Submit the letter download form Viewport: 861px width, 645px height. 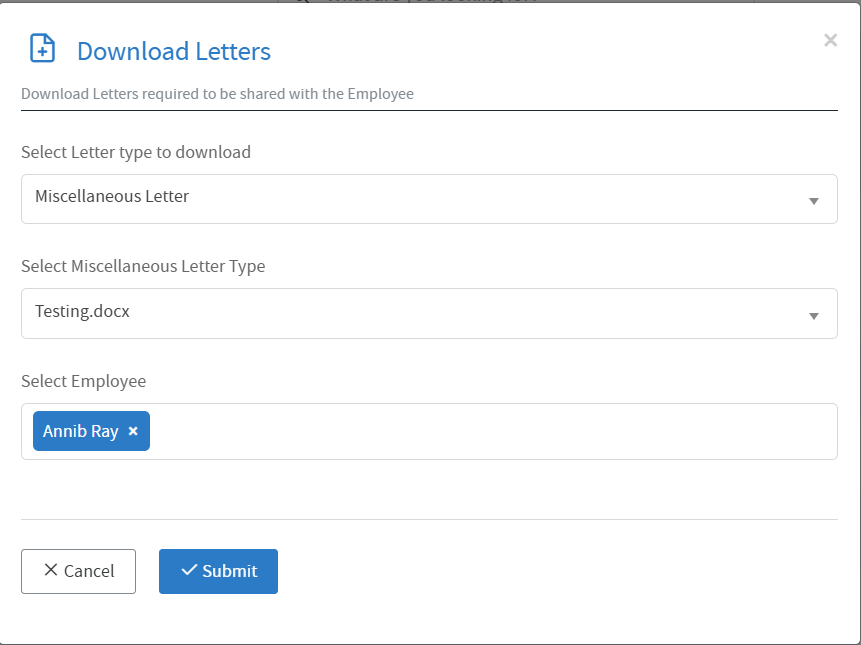(x=218, y=571)
